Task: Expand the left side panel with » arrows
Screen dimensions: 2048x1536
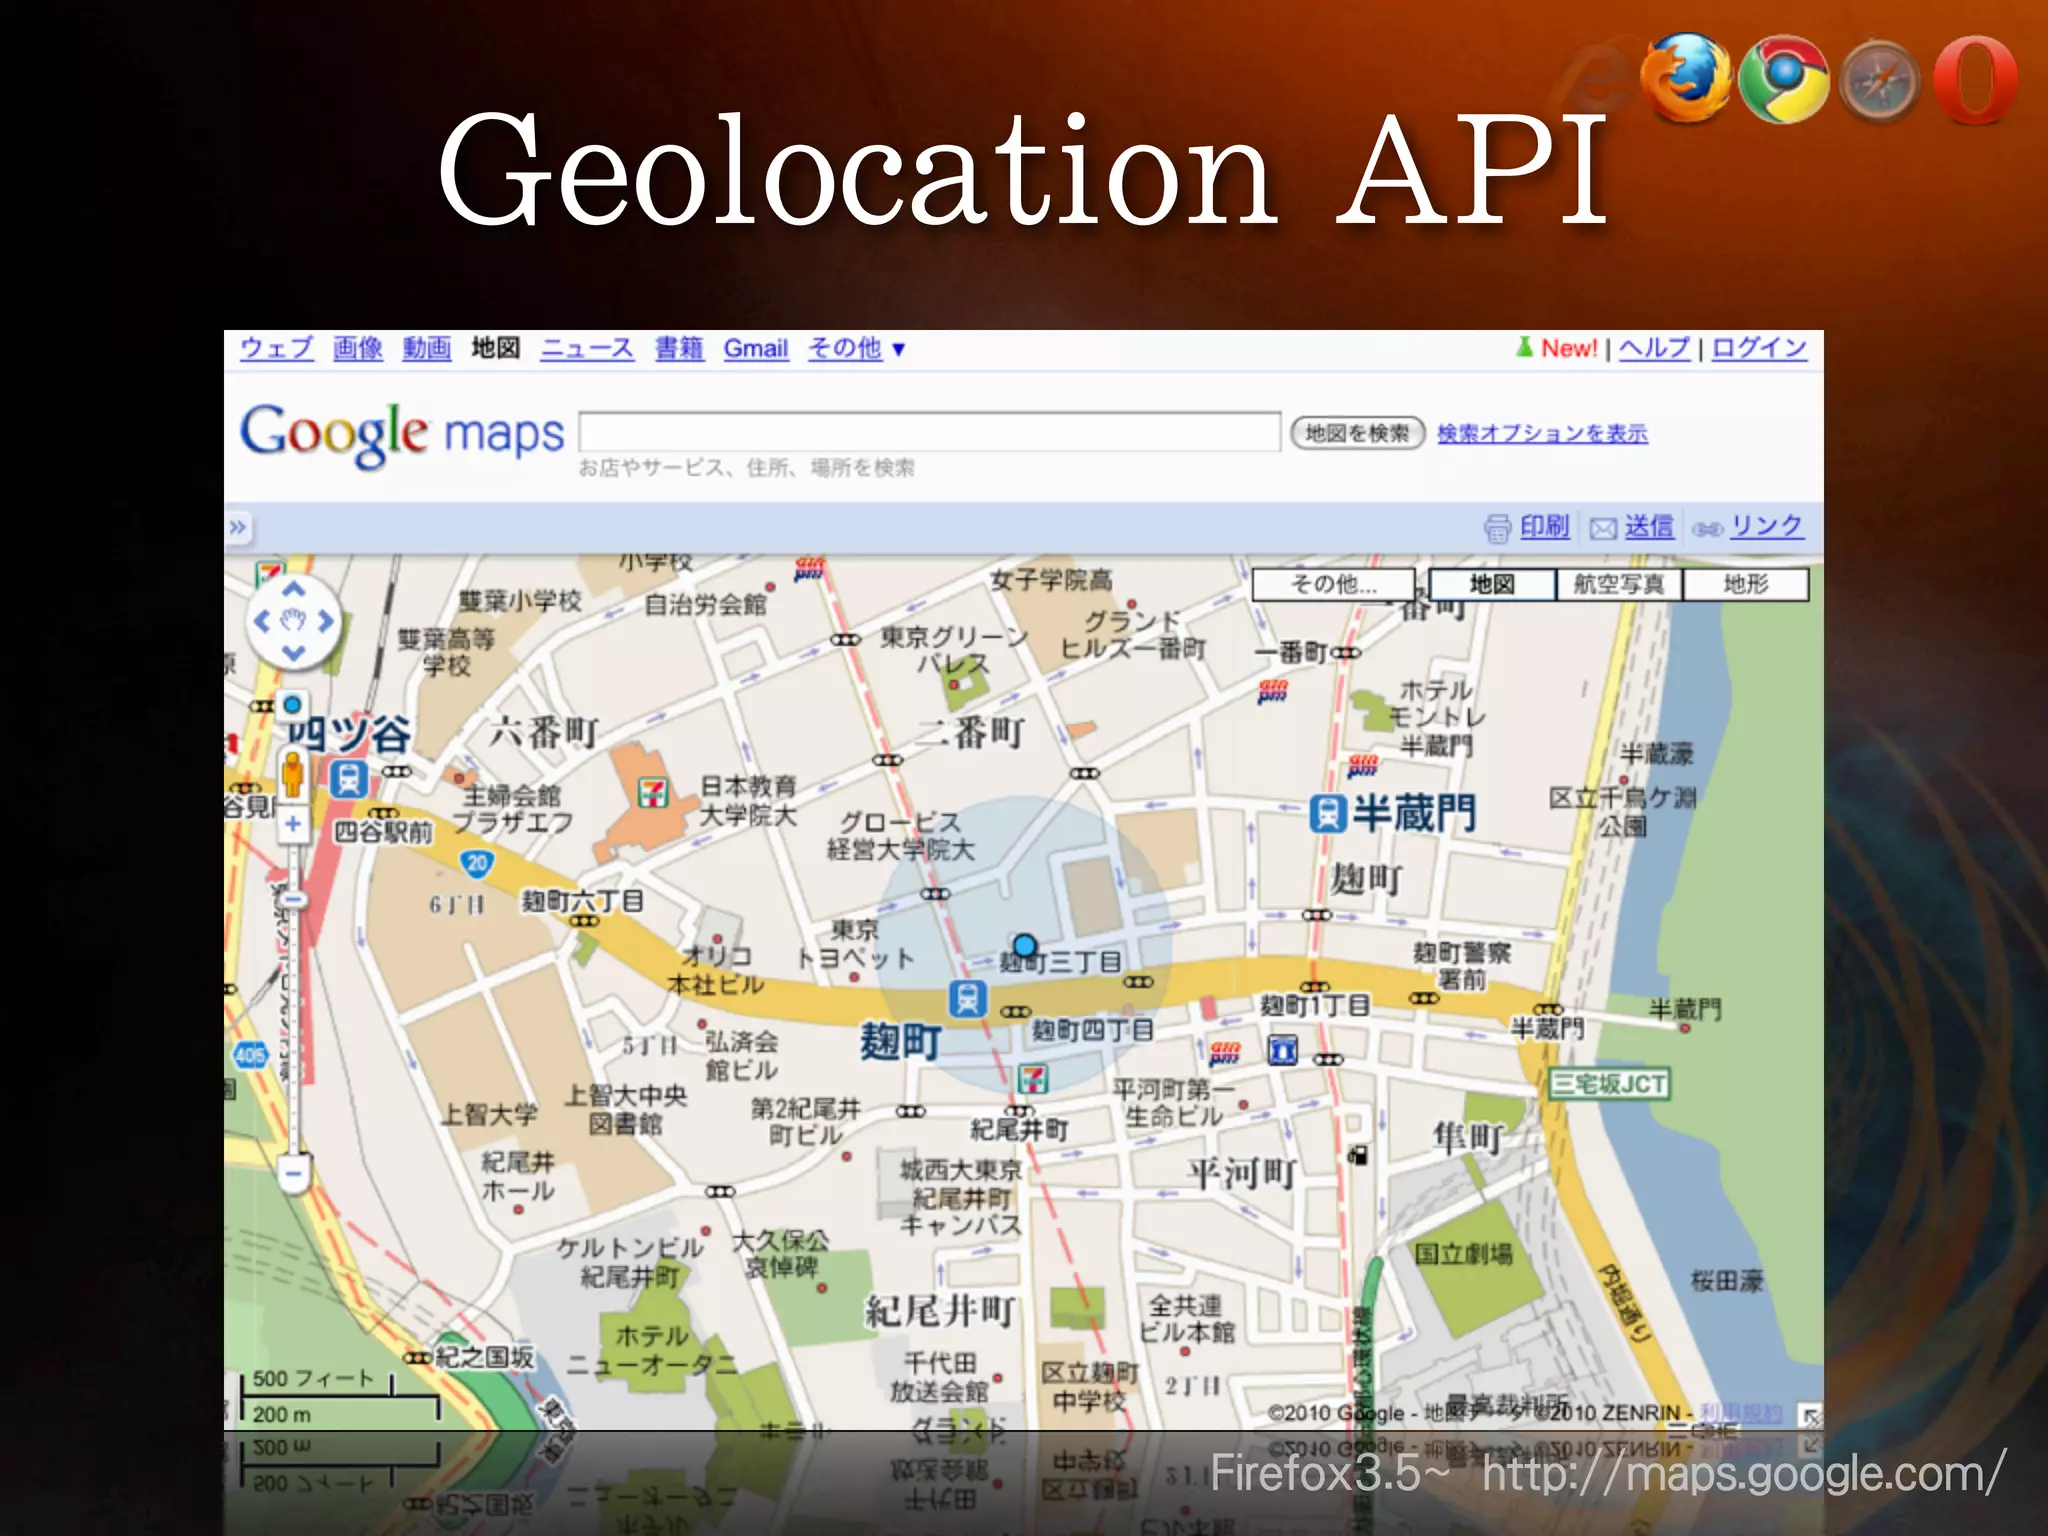Action: tap(238, 527)
